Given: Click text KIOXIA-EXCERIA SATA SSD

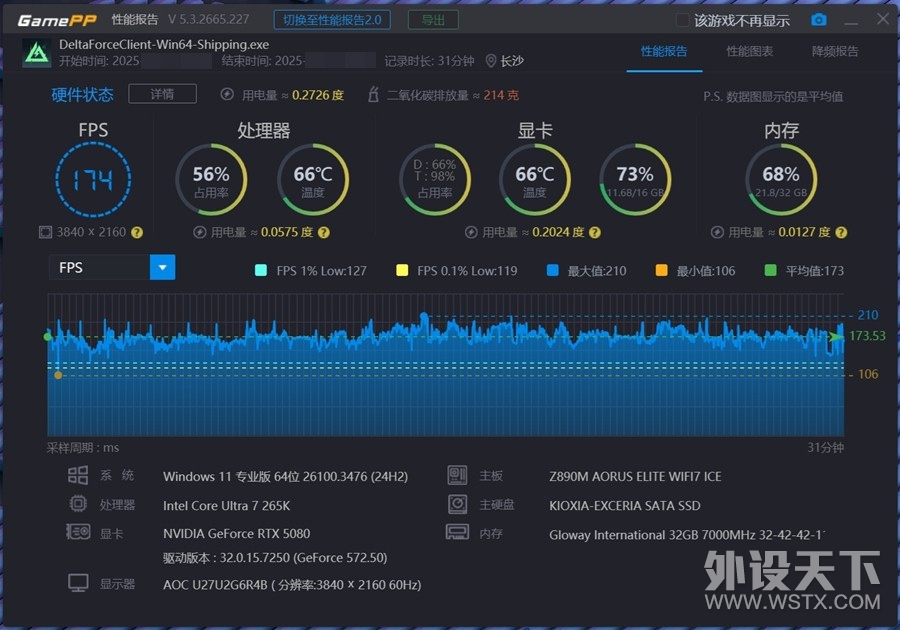Looking at the screenshot, I should (624, 505).
